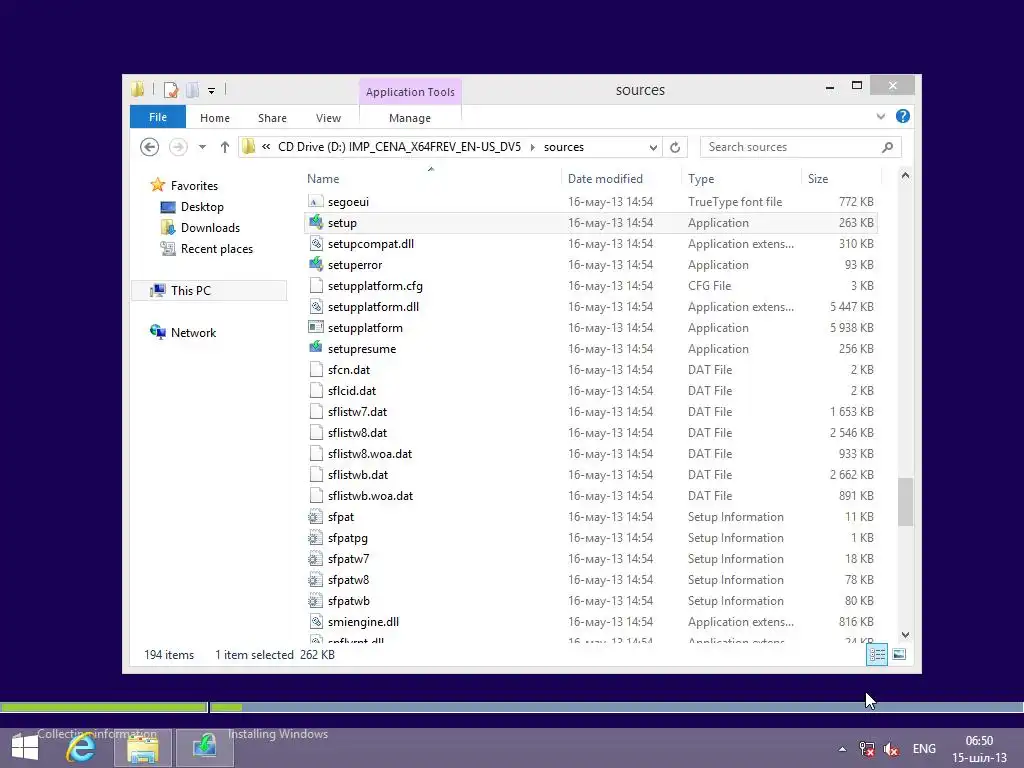The image size is (1024, 768).
Task: Switch to Details view layout
Action: (876, 654)
